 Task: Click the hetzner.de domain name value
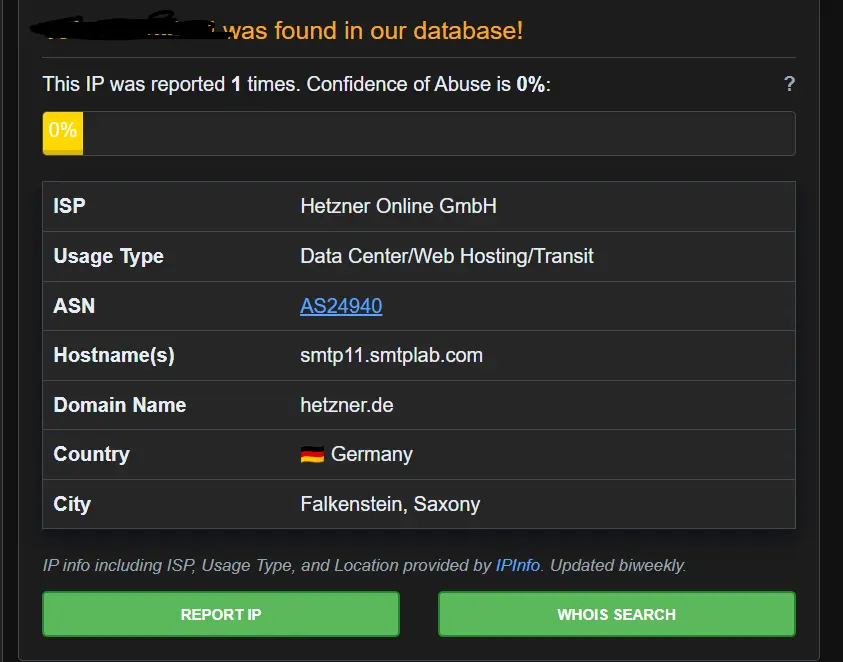(347, 405)
